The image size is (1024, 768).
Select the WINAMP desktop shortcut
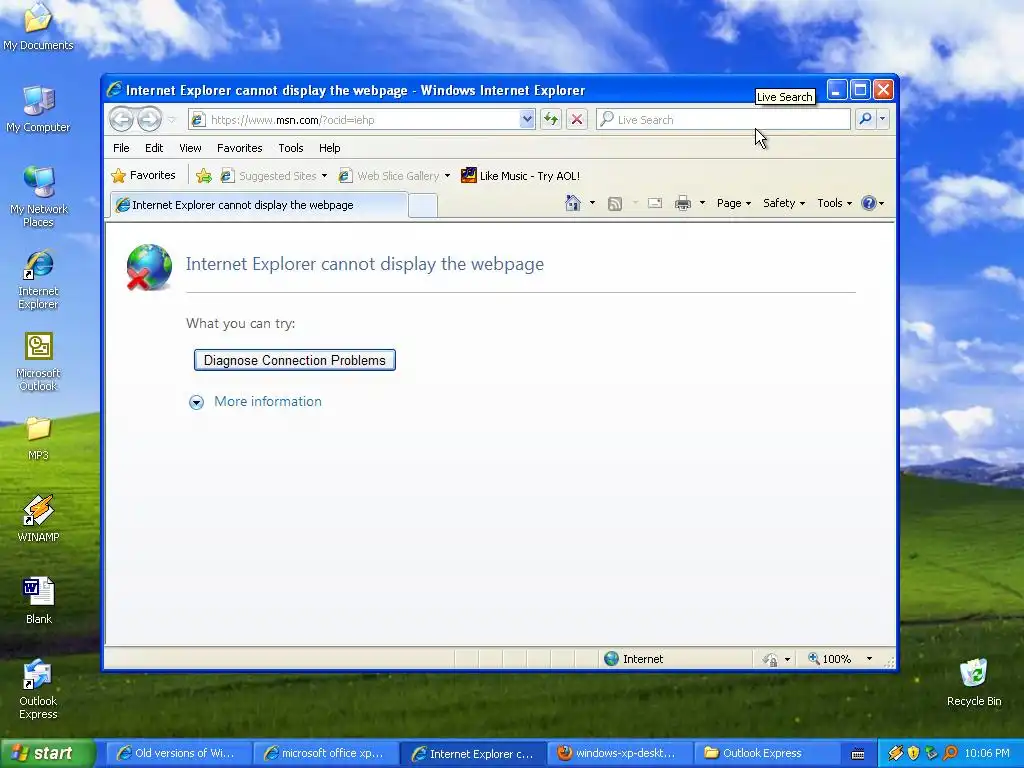coord(38,519)
